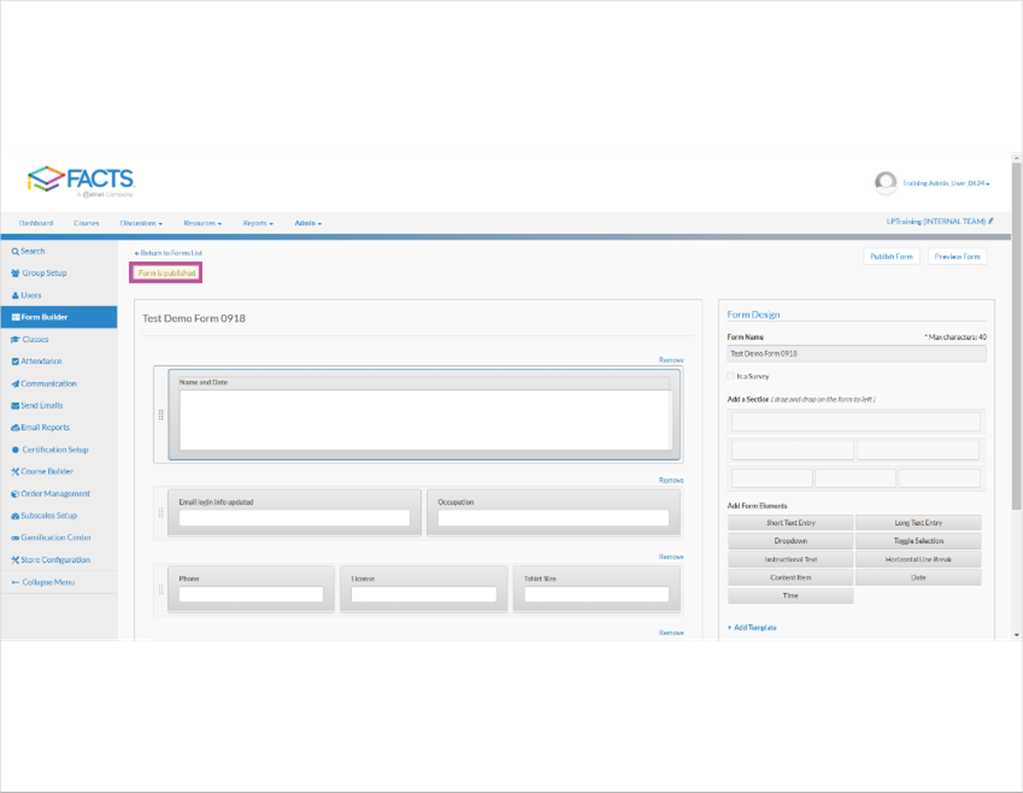Select Time form element
Screen dimensions: 1023x793
(791, 596)
